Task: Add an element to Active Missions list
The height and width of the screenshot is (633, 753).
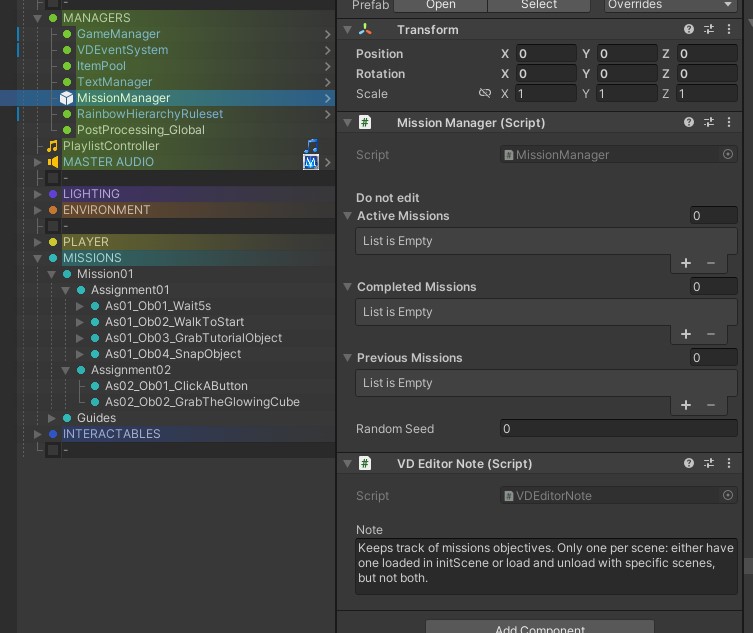Action: [x=686, y=263]
